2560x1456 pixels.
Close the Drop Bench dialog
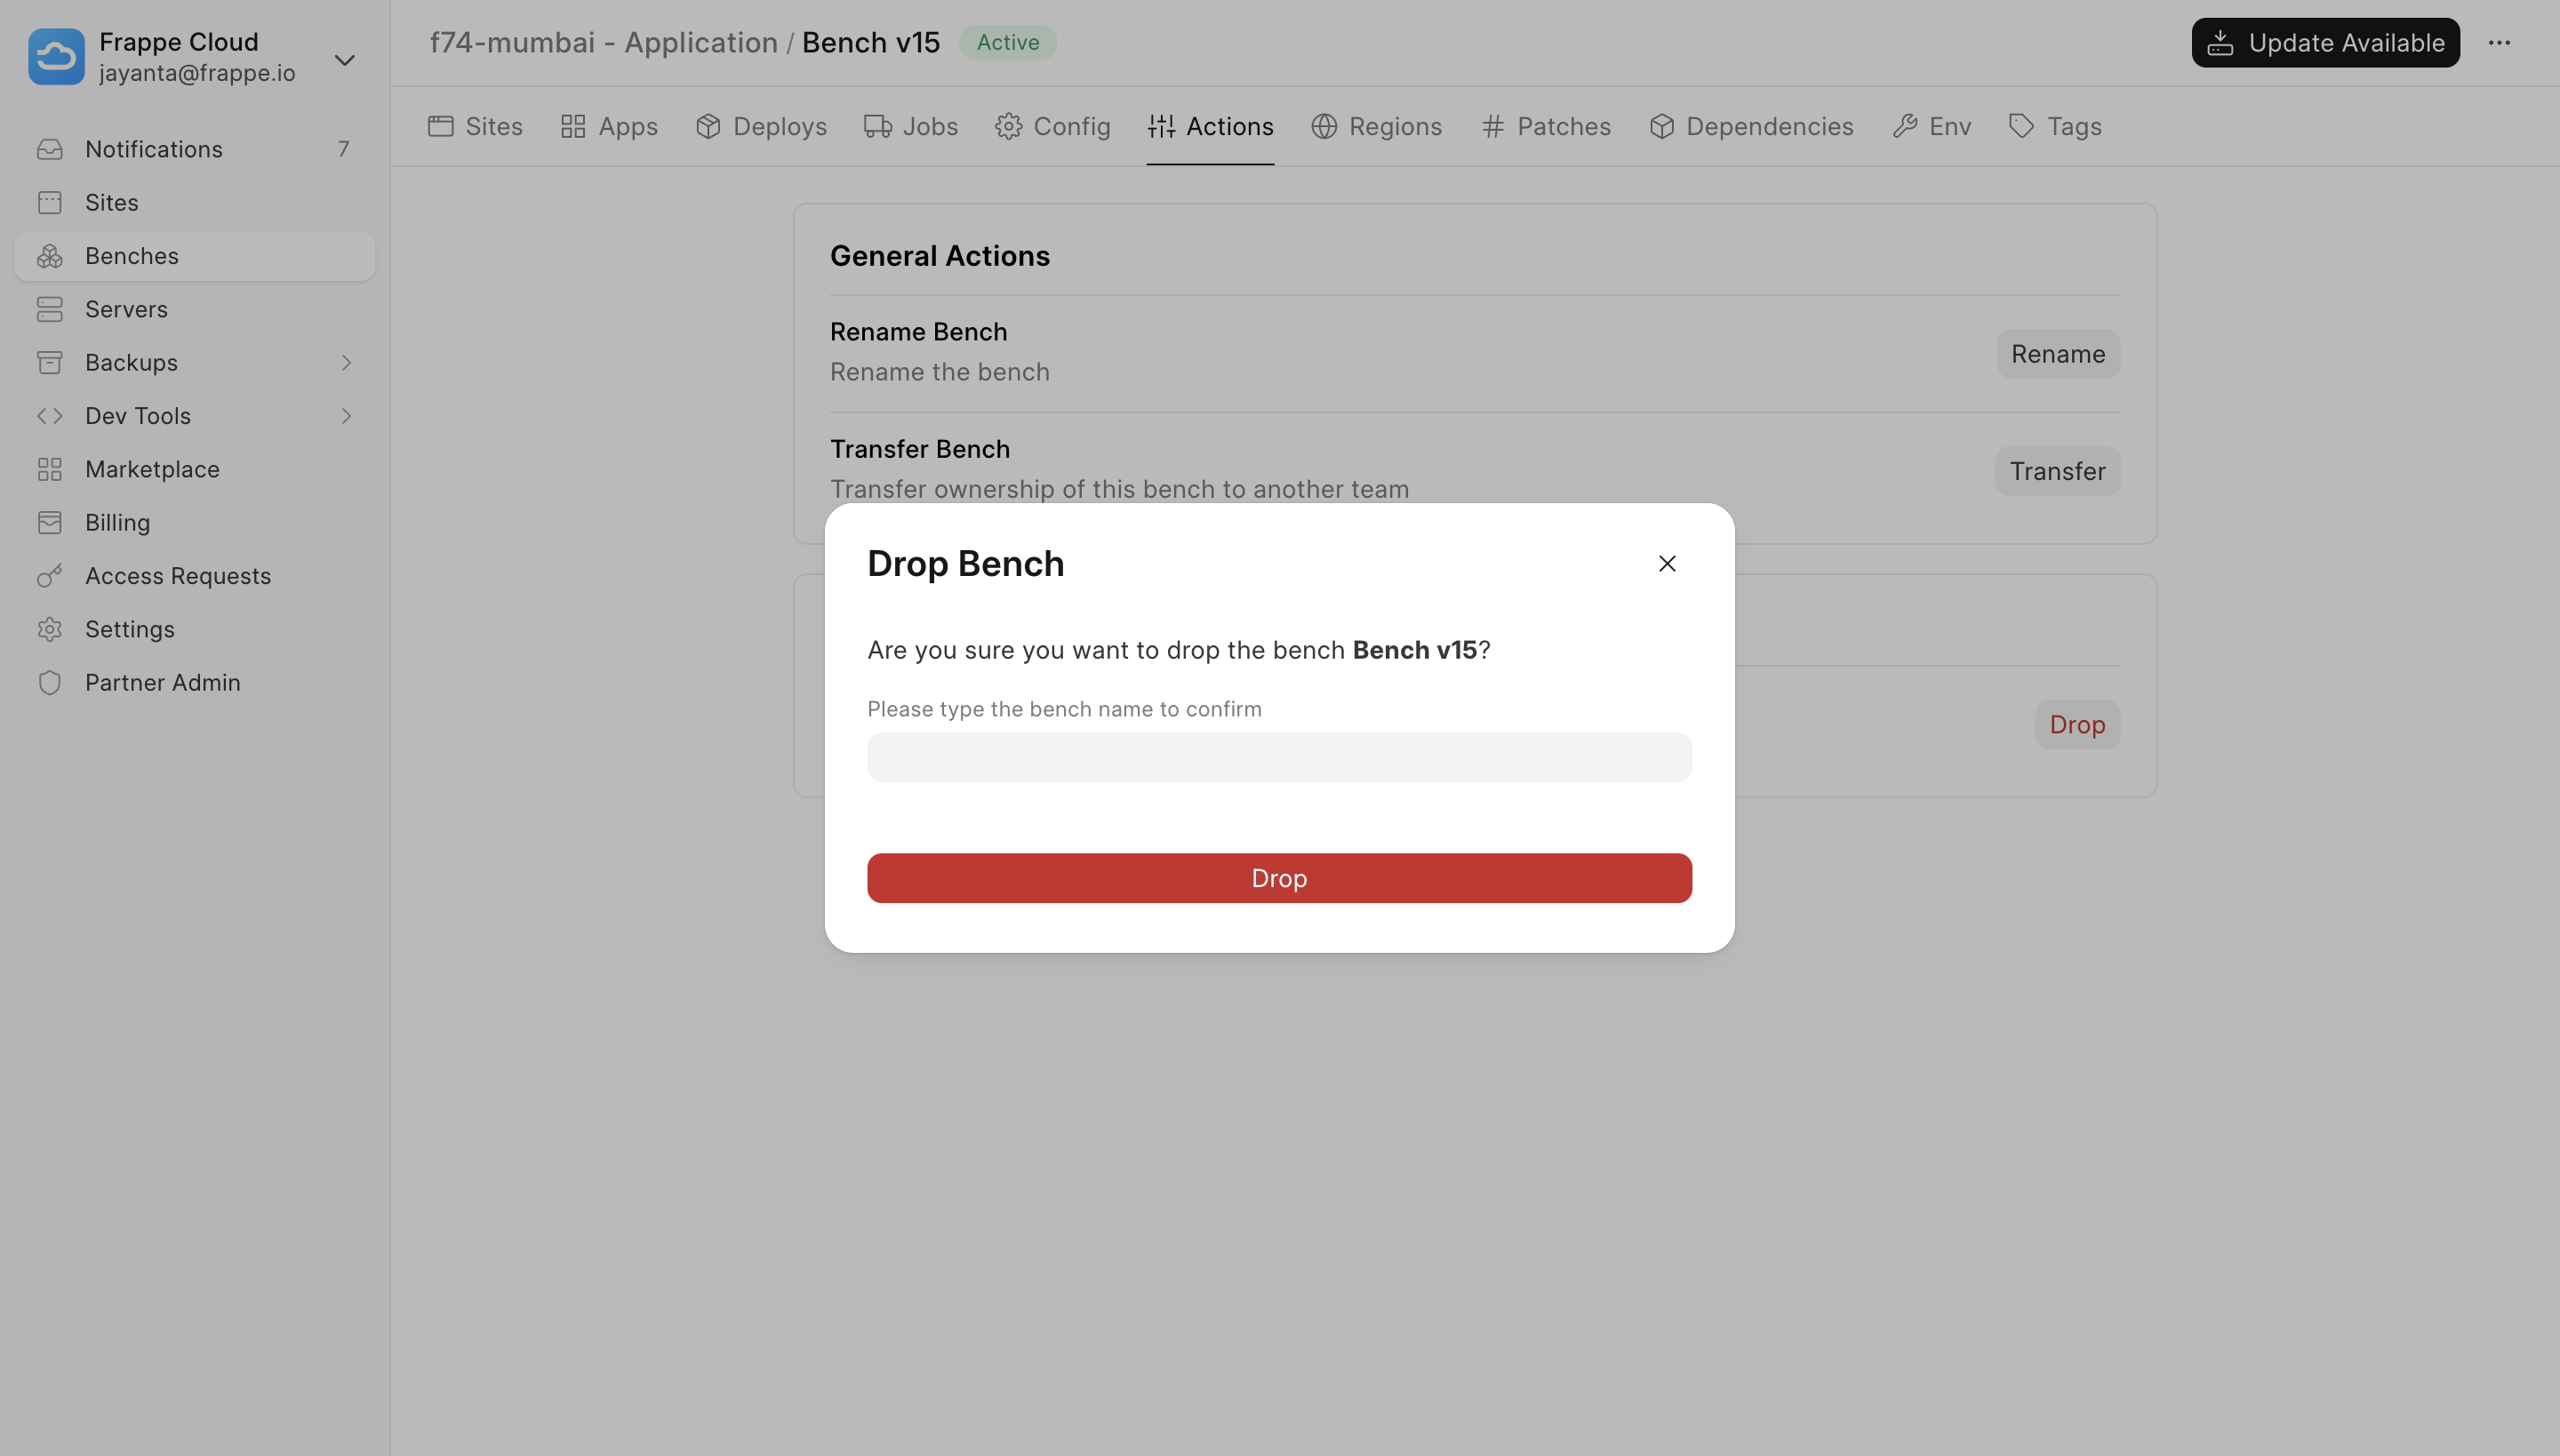point(1666,564)
